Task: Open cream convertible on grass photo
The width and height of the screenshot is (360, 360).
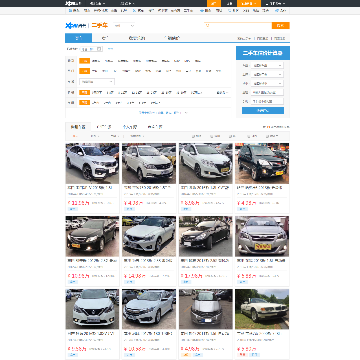Action: tap(262, 309)
